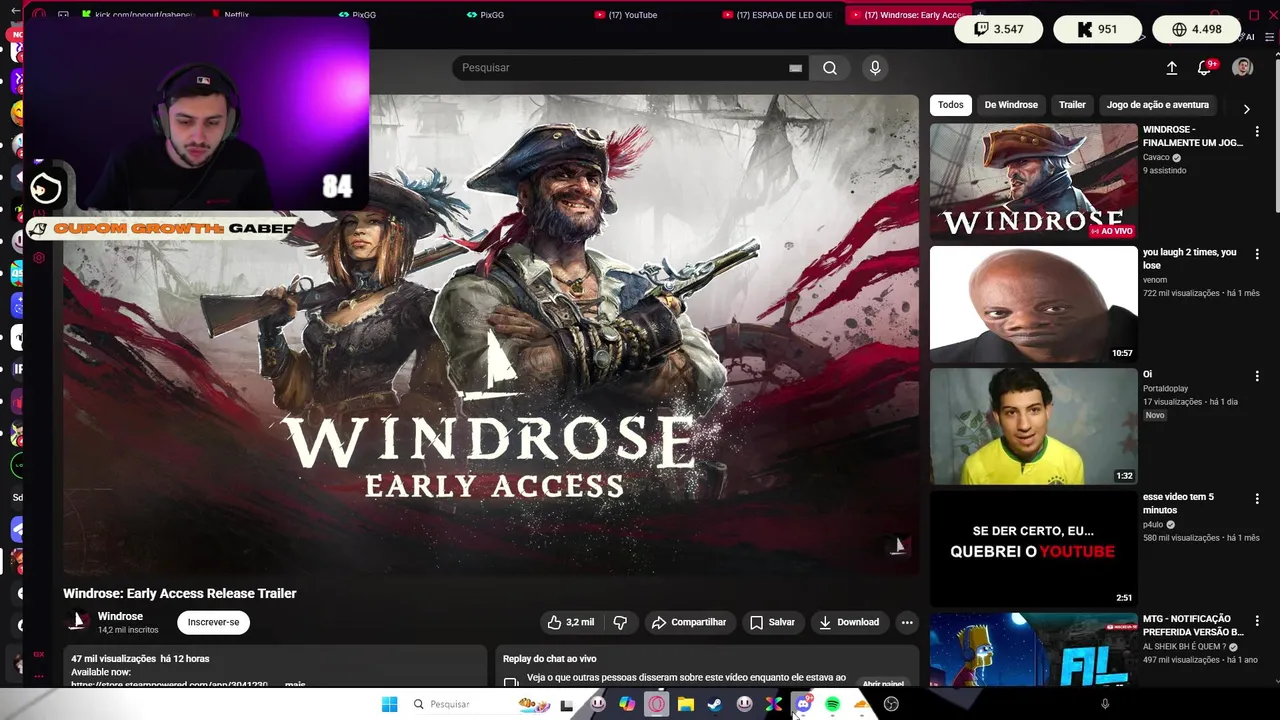Open Task View in the taskbar
The width and height of the screenshot is (1280, 720).
(x=567, y=704)
